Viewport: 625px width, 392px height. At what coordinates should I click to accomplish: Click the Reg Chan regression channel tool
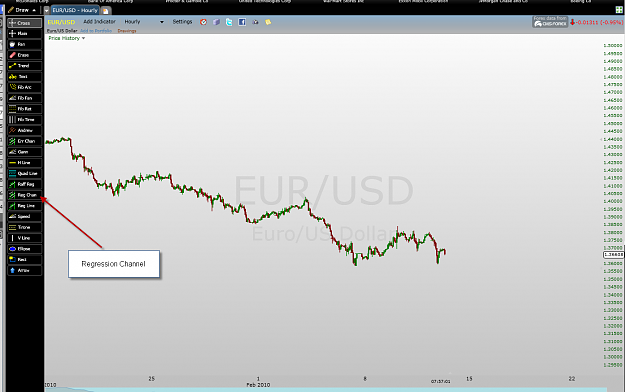[x=24, y=195]
